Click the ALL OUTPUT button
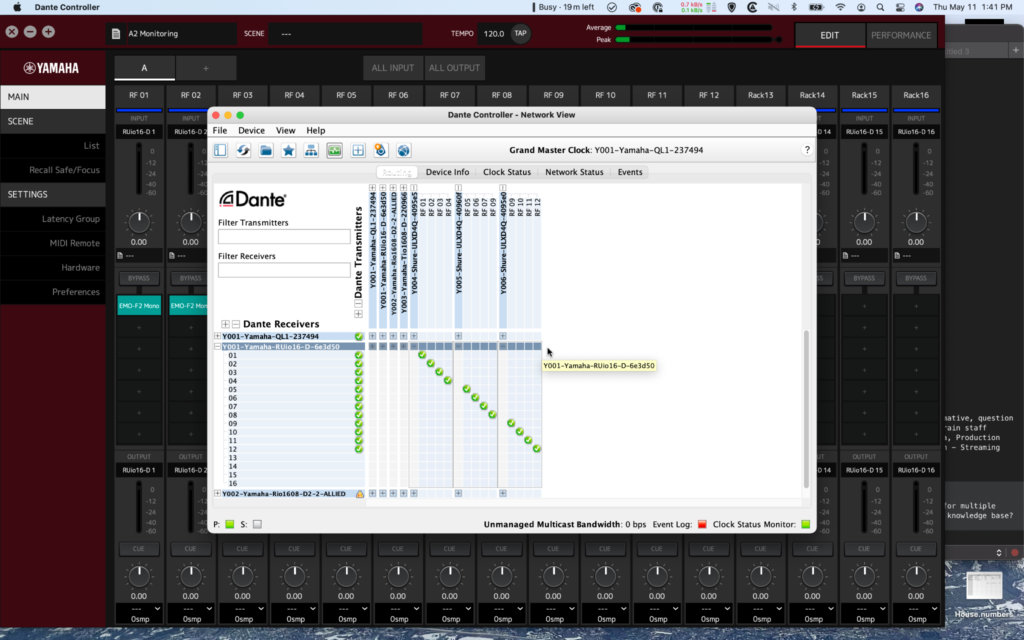Image resolution: width=1024 pixels, height=640 pixels. tap(455, 68)
